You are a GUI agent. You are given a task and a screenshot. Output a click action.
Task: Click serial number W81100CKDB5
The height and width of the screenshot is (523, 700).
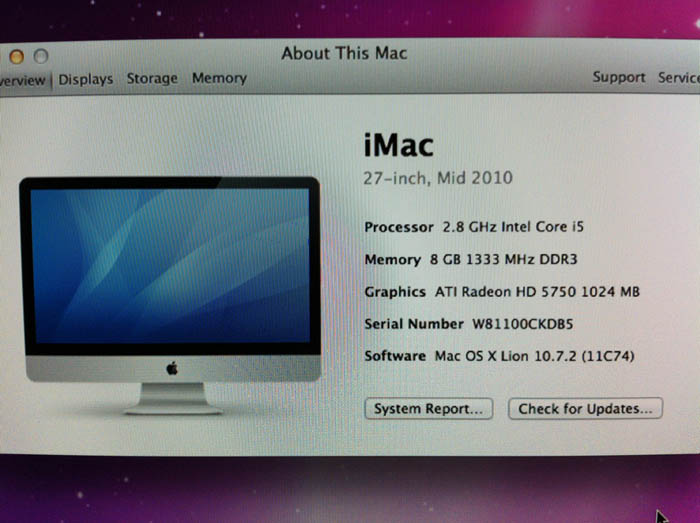523,324
